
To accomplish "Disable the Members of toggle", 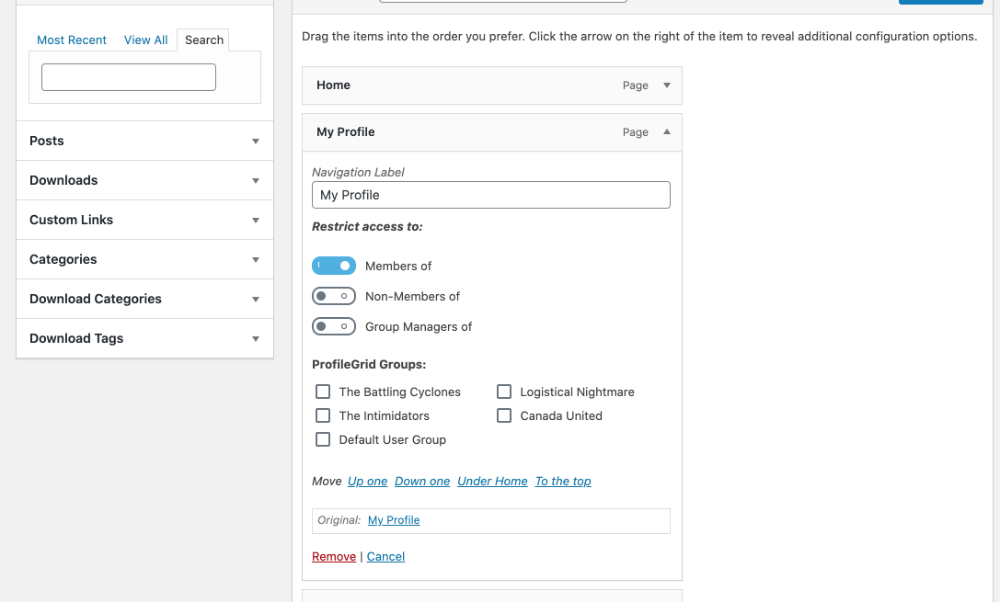I will (x=334, y=266).
